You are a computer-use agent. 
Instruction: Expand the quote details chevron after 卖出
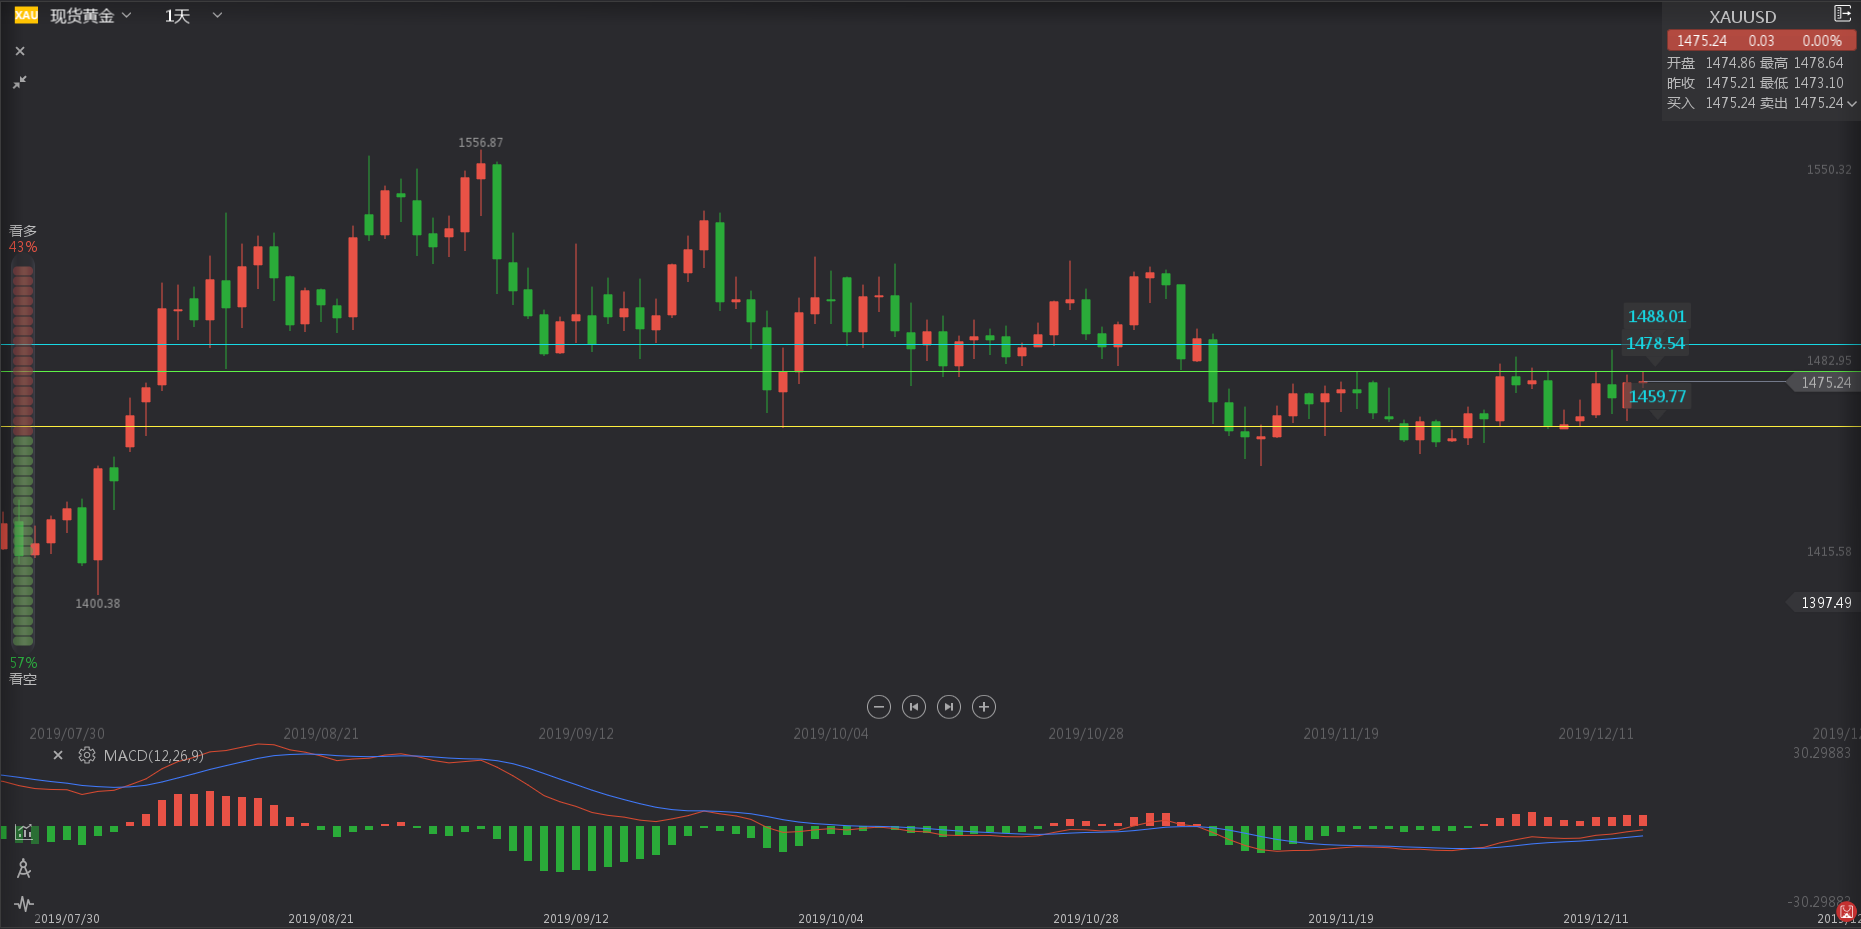[1851, 103]
